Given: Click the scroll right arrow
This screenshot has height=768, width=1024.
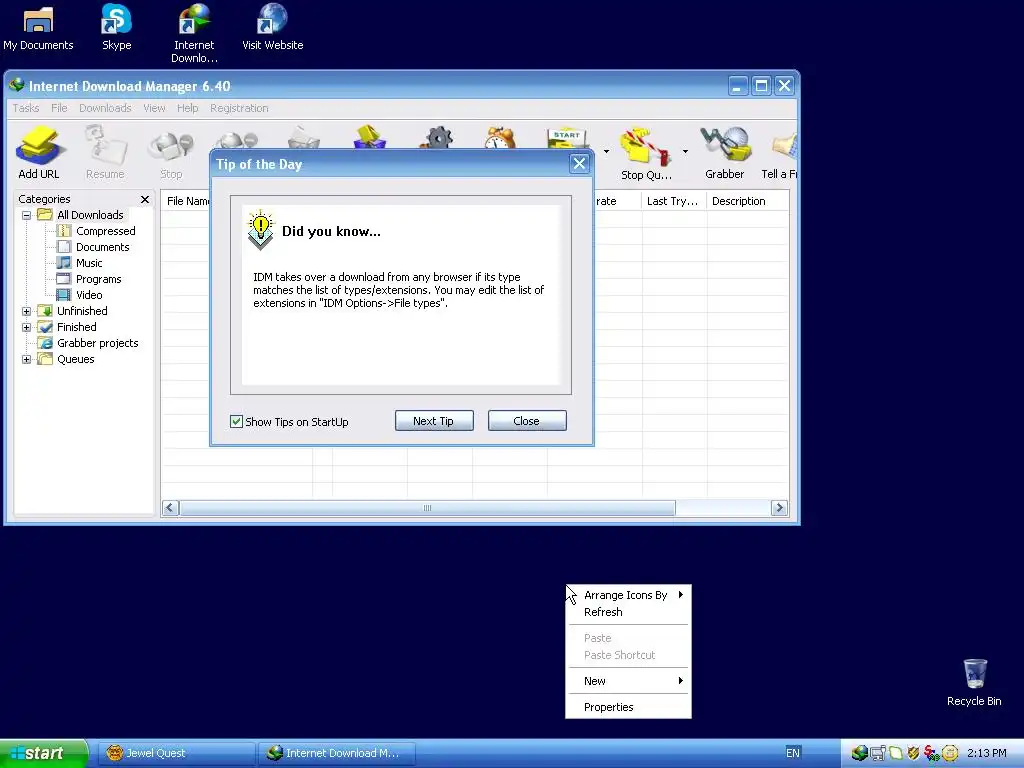Looking at the screenshot, I should coord(779,507).
